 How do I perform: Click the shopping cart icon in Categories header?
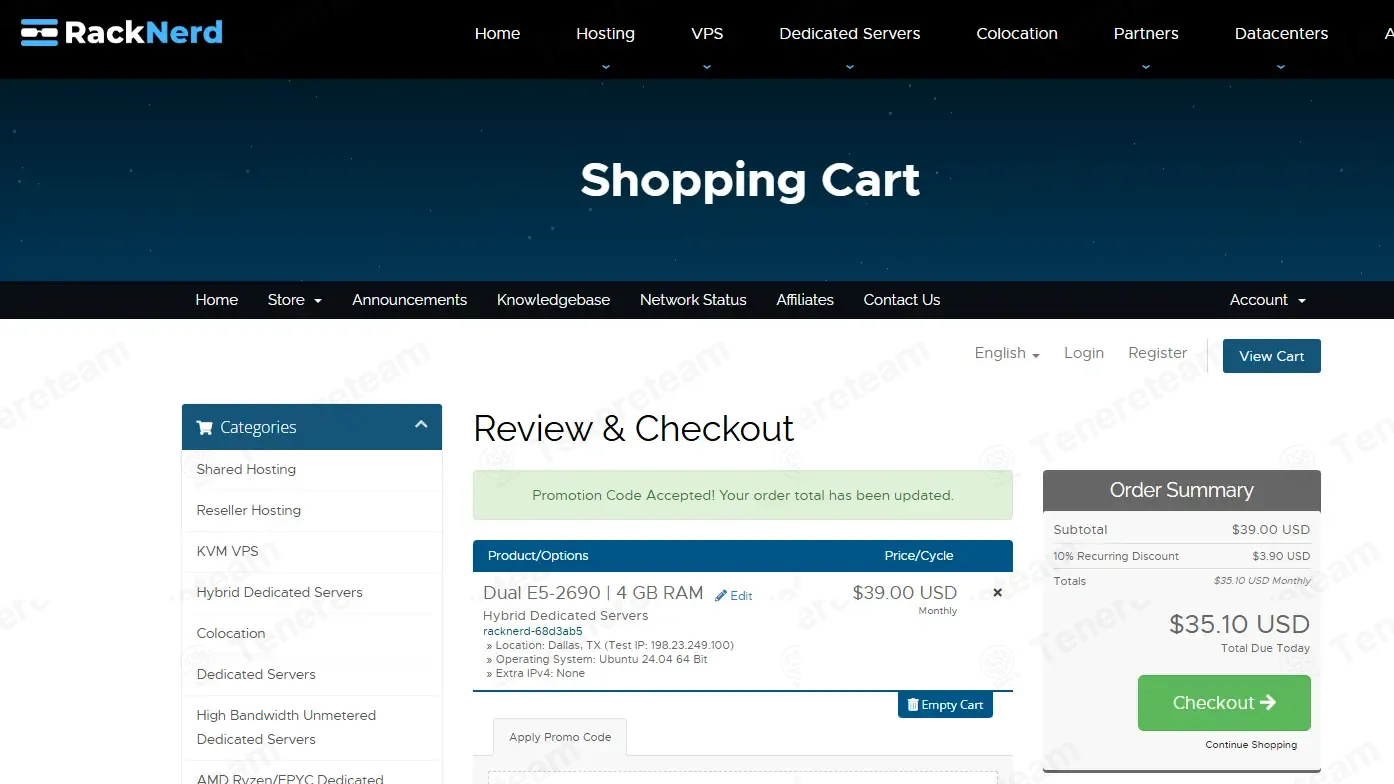click(x=205, y=428)
